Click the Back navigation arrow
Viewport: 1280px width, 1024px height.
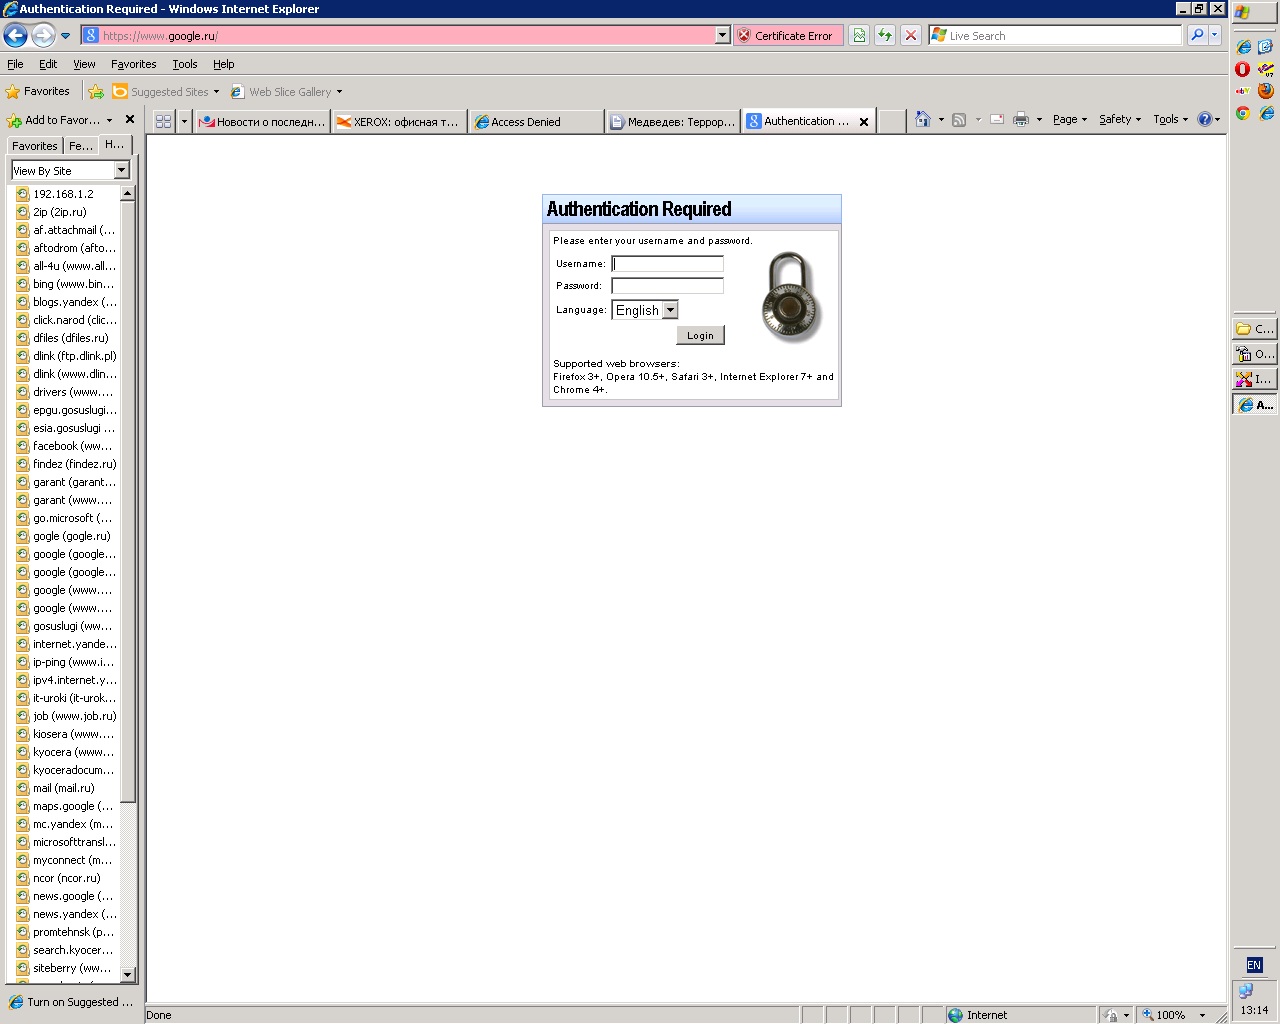tap(16, 36)
